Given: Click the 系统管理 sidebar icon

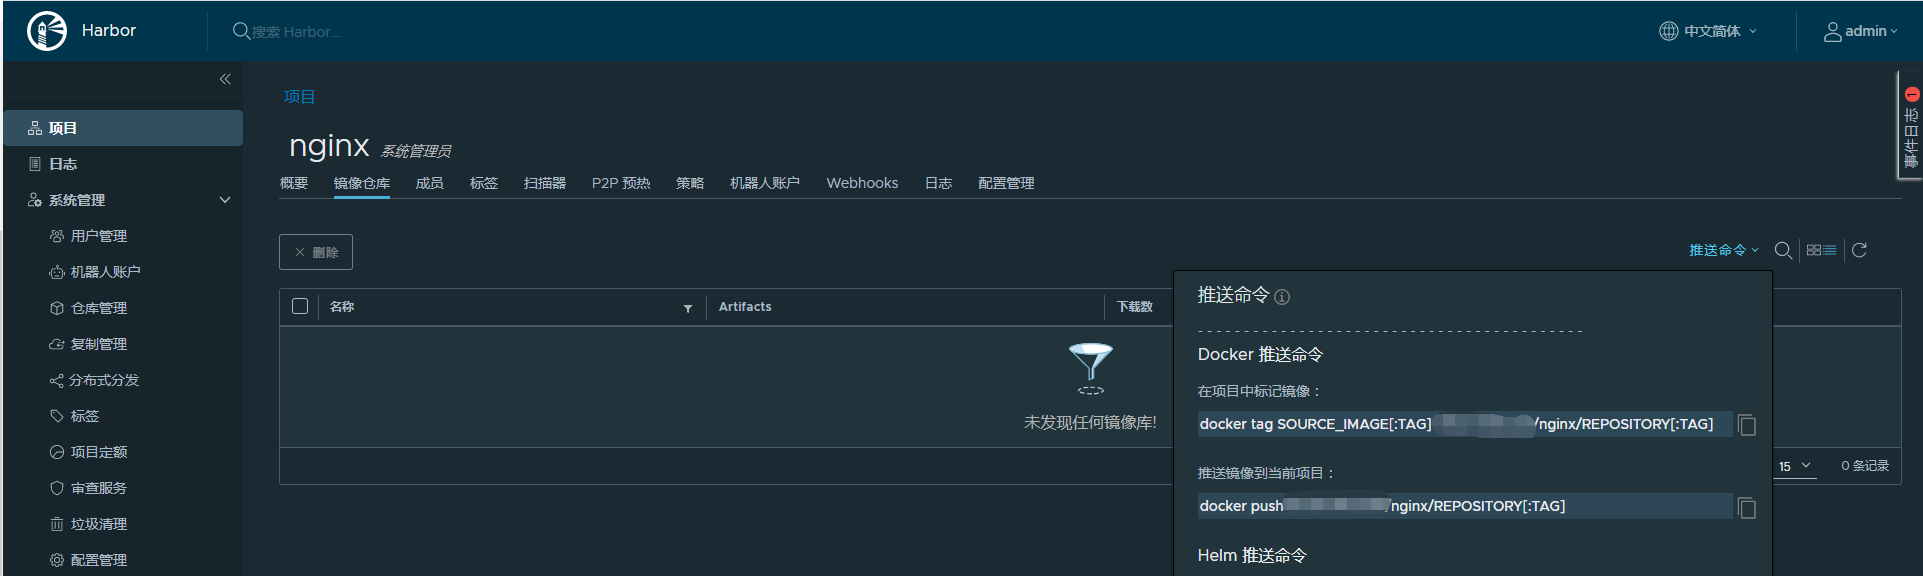Looking at the screenshot, I should (35, 200).
